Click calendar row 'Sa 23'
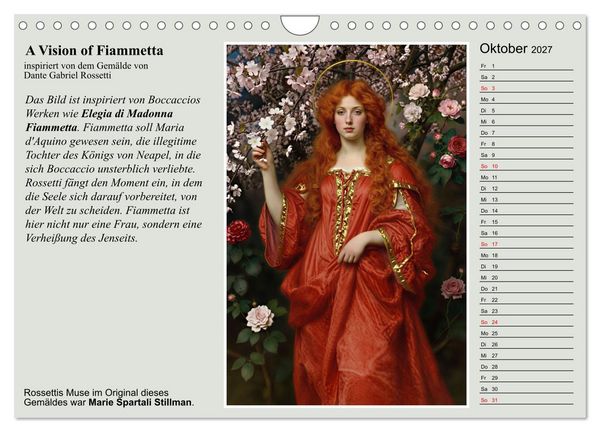 click(527, 311)
